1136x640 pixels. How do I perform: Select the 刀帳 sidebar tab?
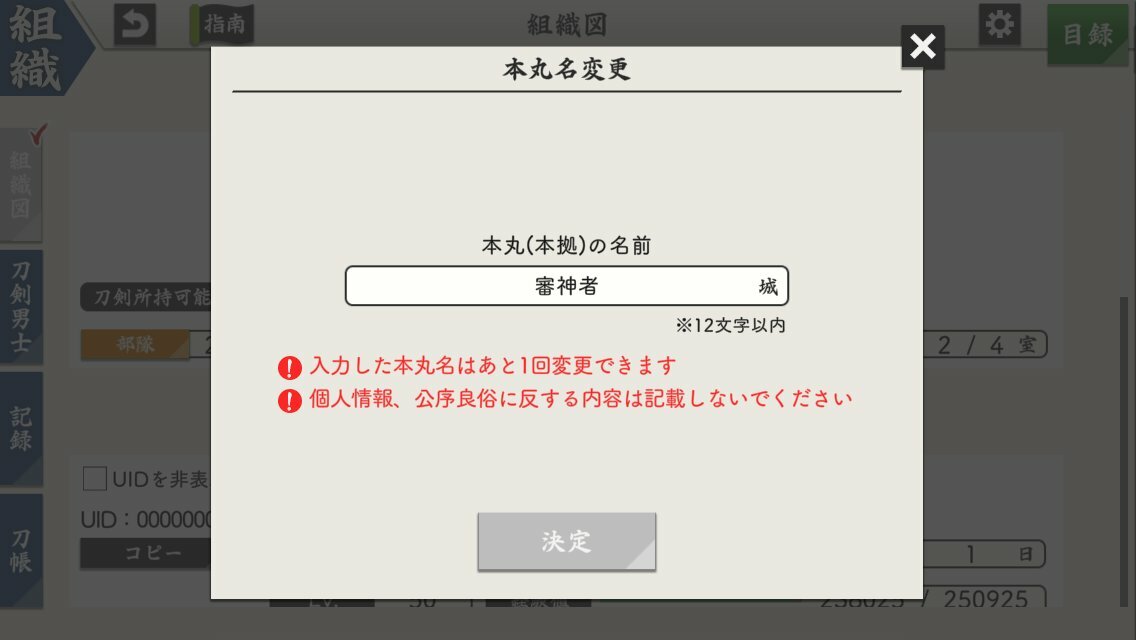(x=21, y=550)
